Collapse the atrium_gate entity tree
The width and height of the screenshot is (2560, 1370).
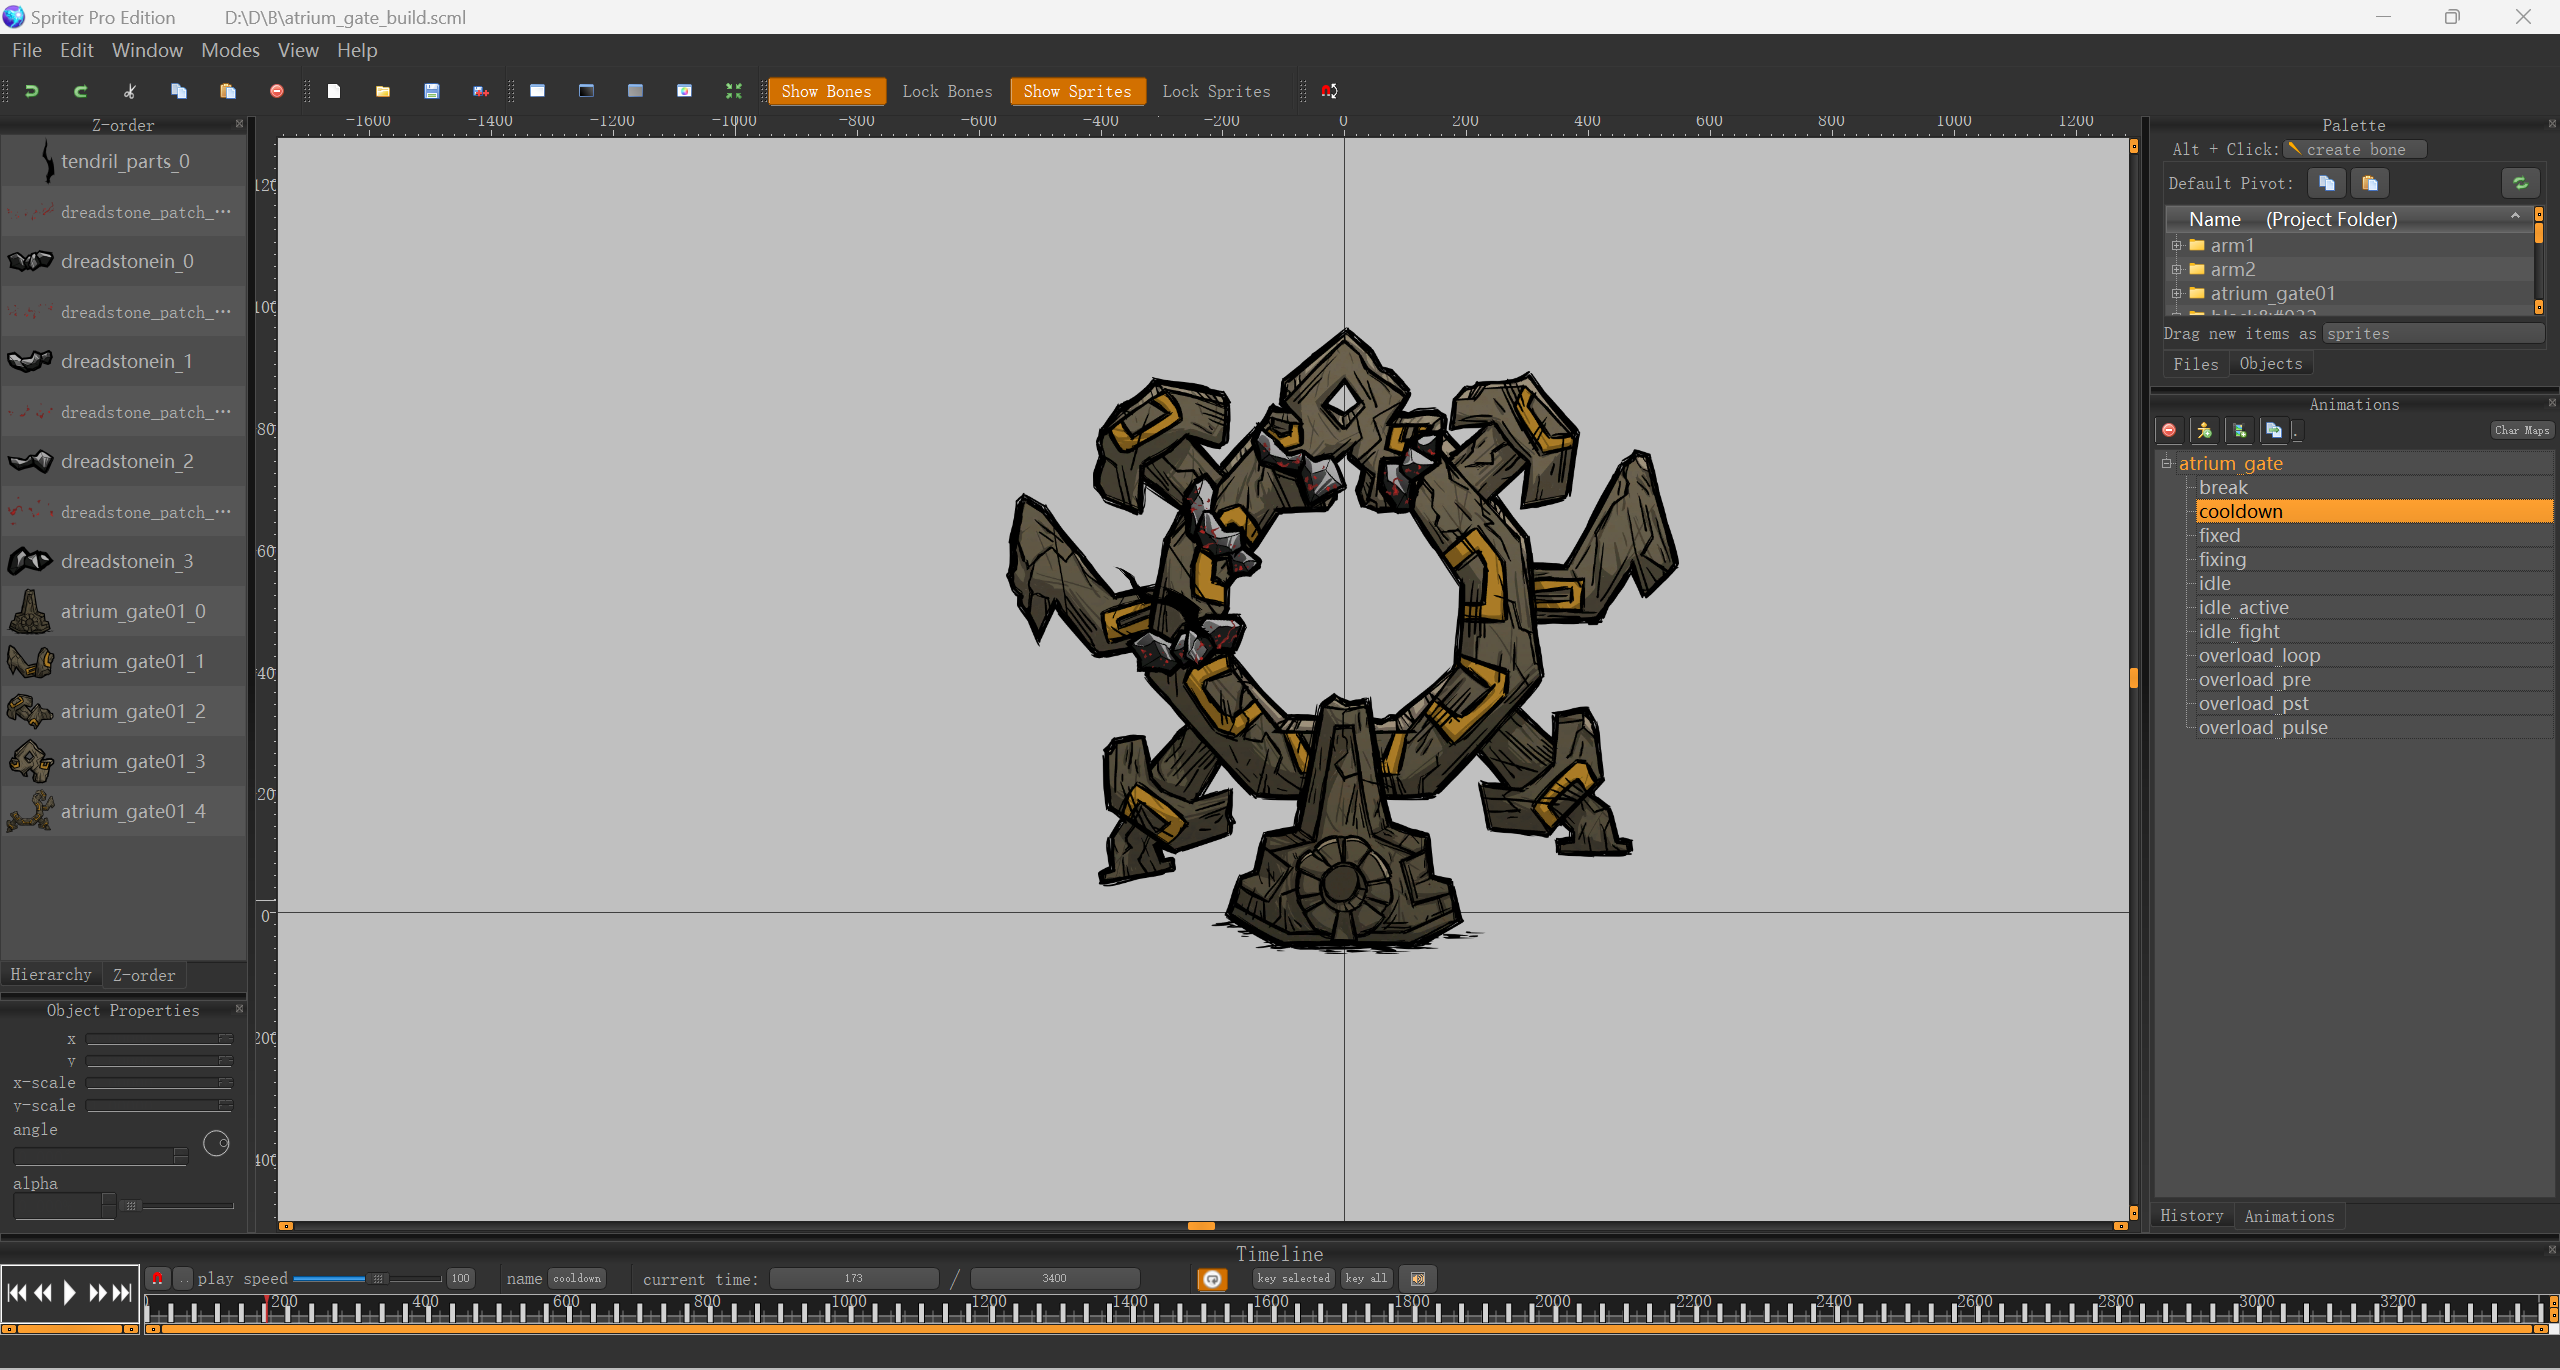2166,463
